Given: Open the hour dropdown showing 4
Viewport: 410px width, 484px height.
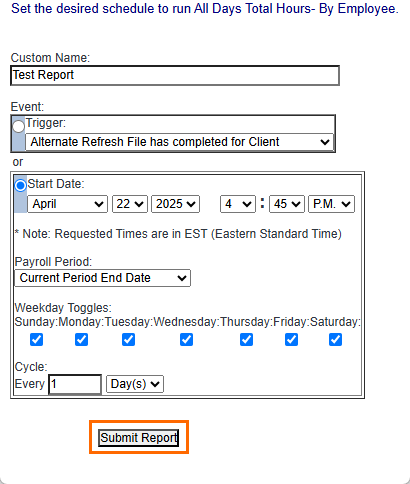Looking at the screenshot, I should 238,204.
